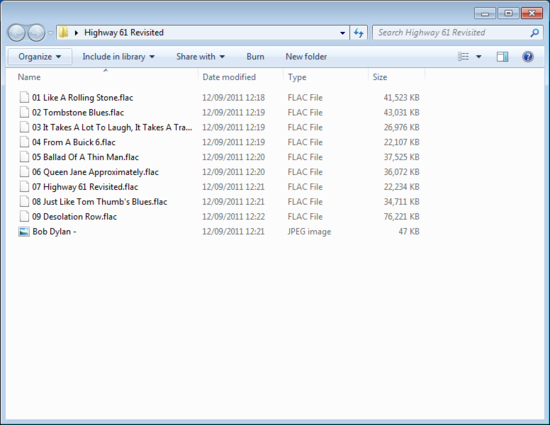Open Include in library dropdown
Viewport: 550px width, 425px height.
click(118, 57)
